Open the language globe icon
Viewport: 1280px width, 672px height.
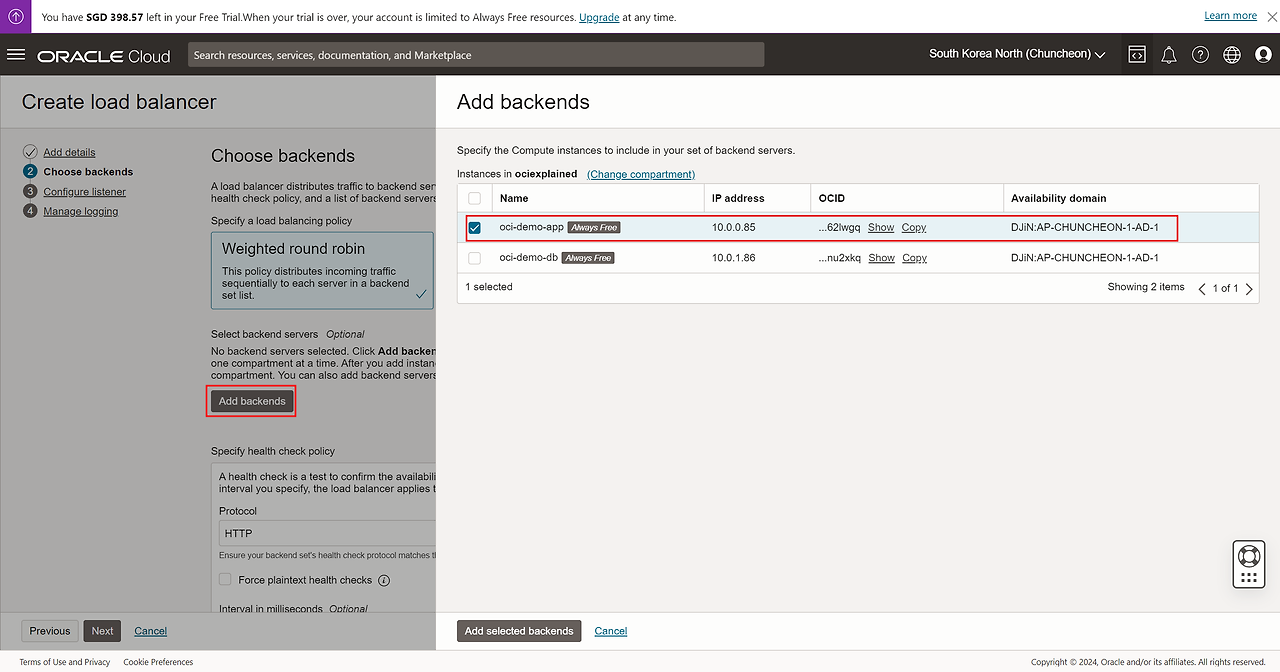coord(1231,55)
